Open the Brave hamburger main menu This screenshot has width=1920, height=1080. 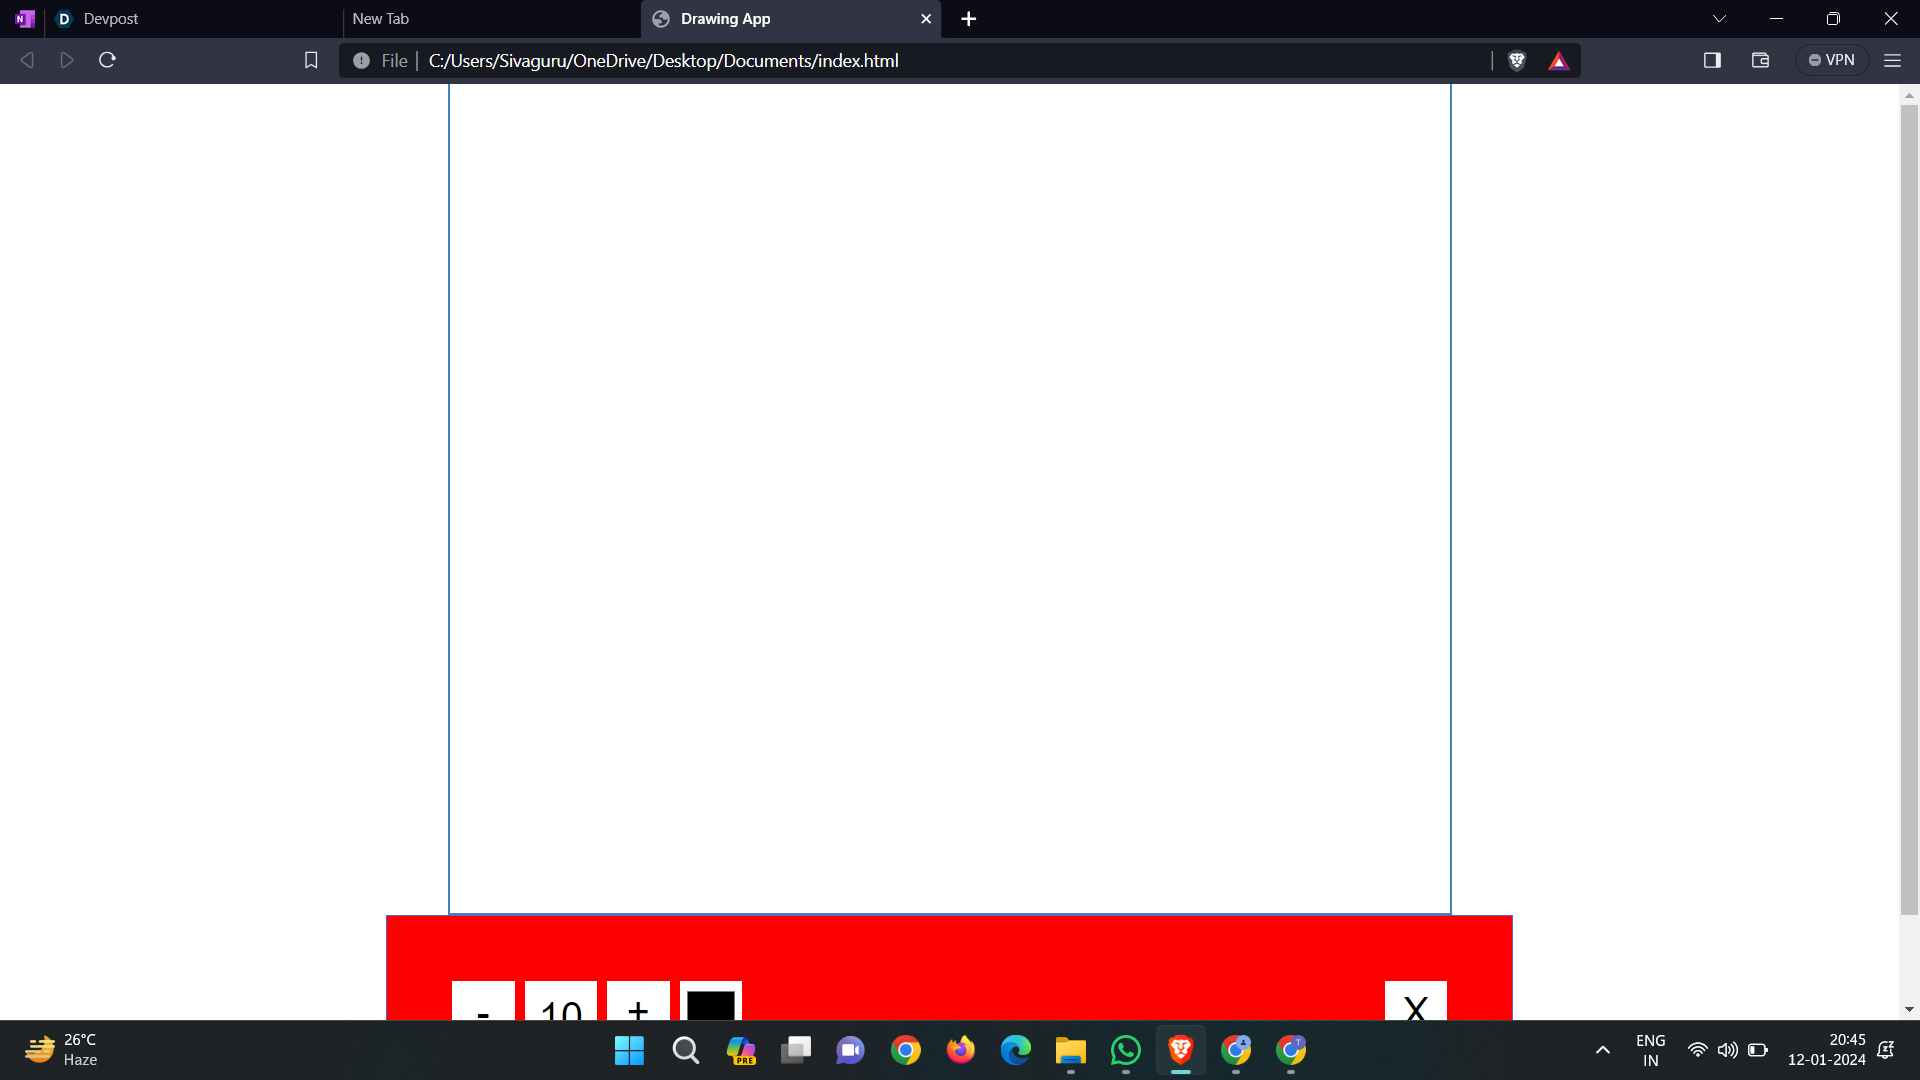[x=1892, y=61]
